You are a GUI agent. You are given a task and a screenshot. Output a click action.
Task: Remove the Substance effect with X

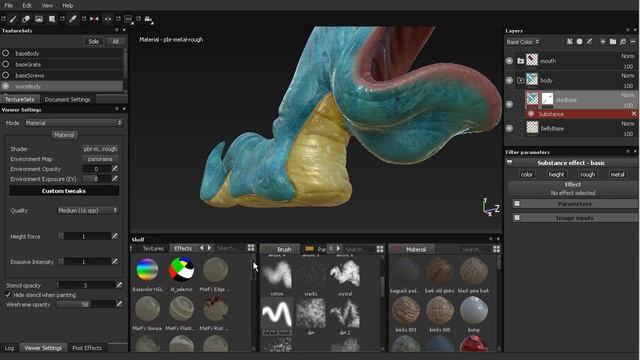click(x=633, y=114)
